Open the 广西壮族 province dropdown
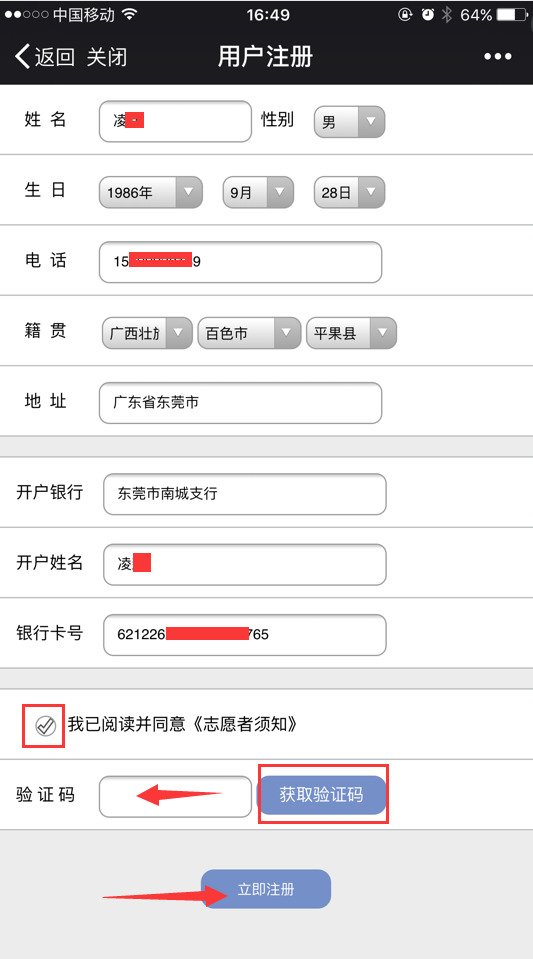Screen dimensions: 533x959 (x=147, y=333)
